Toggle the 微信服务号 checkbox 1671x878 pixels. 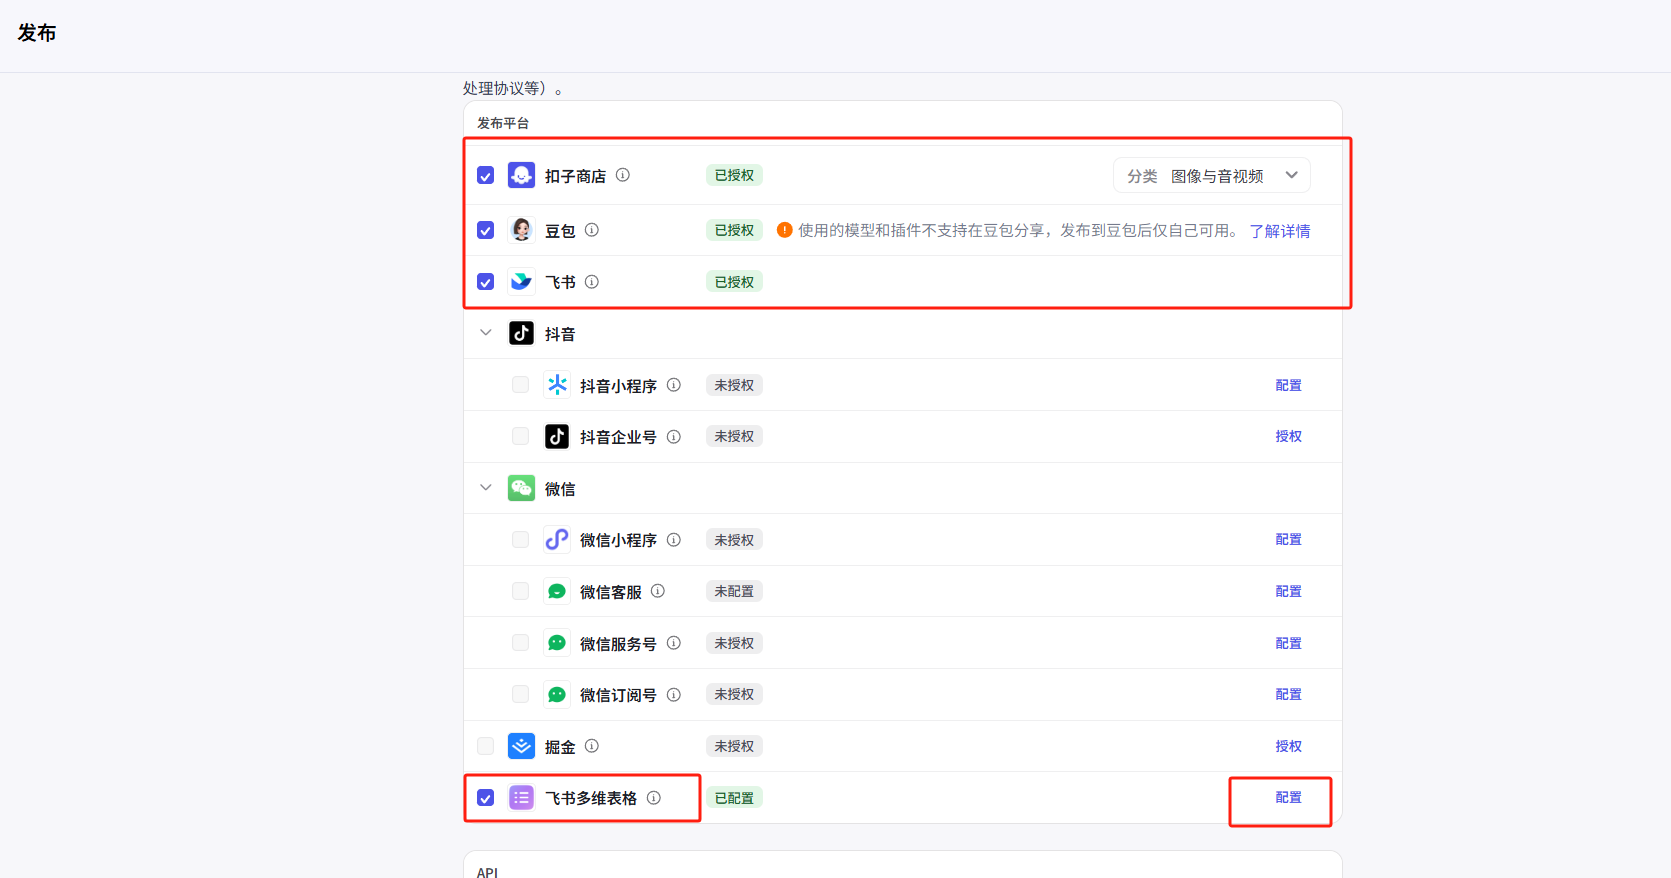[x=521, y=643]
